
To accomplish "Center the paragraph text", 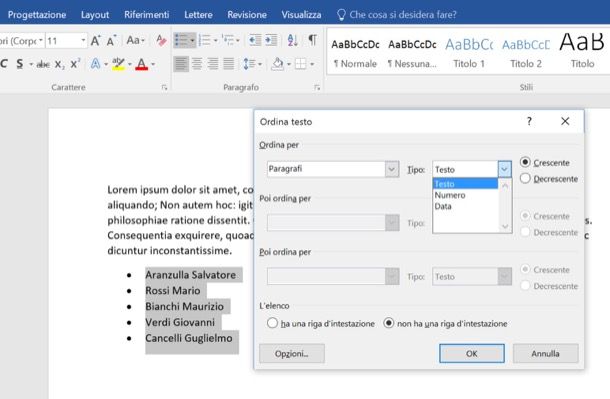I will coord(197,64).
